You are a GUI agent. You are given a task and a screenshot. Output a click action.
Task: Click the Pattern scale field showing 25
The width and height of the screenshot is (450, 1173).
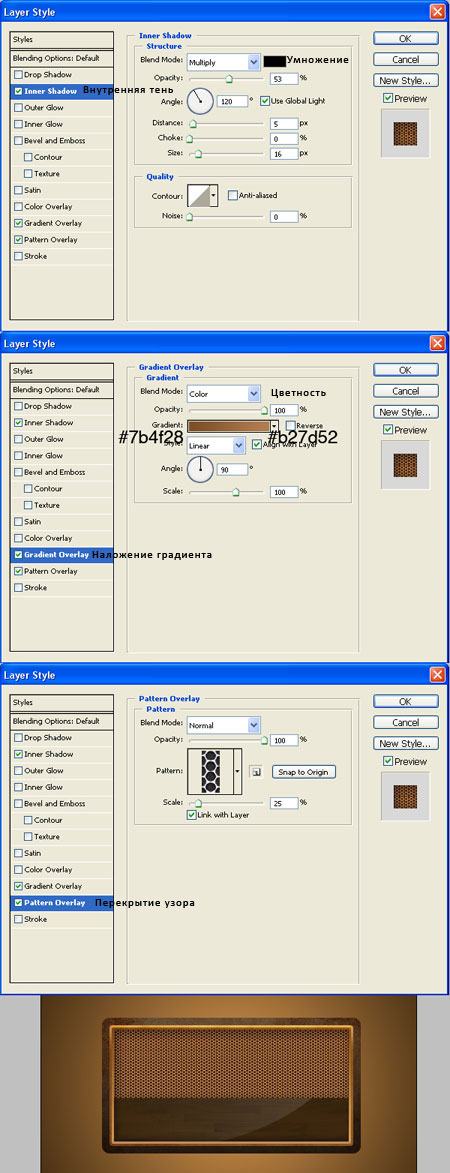pos(284,802)
